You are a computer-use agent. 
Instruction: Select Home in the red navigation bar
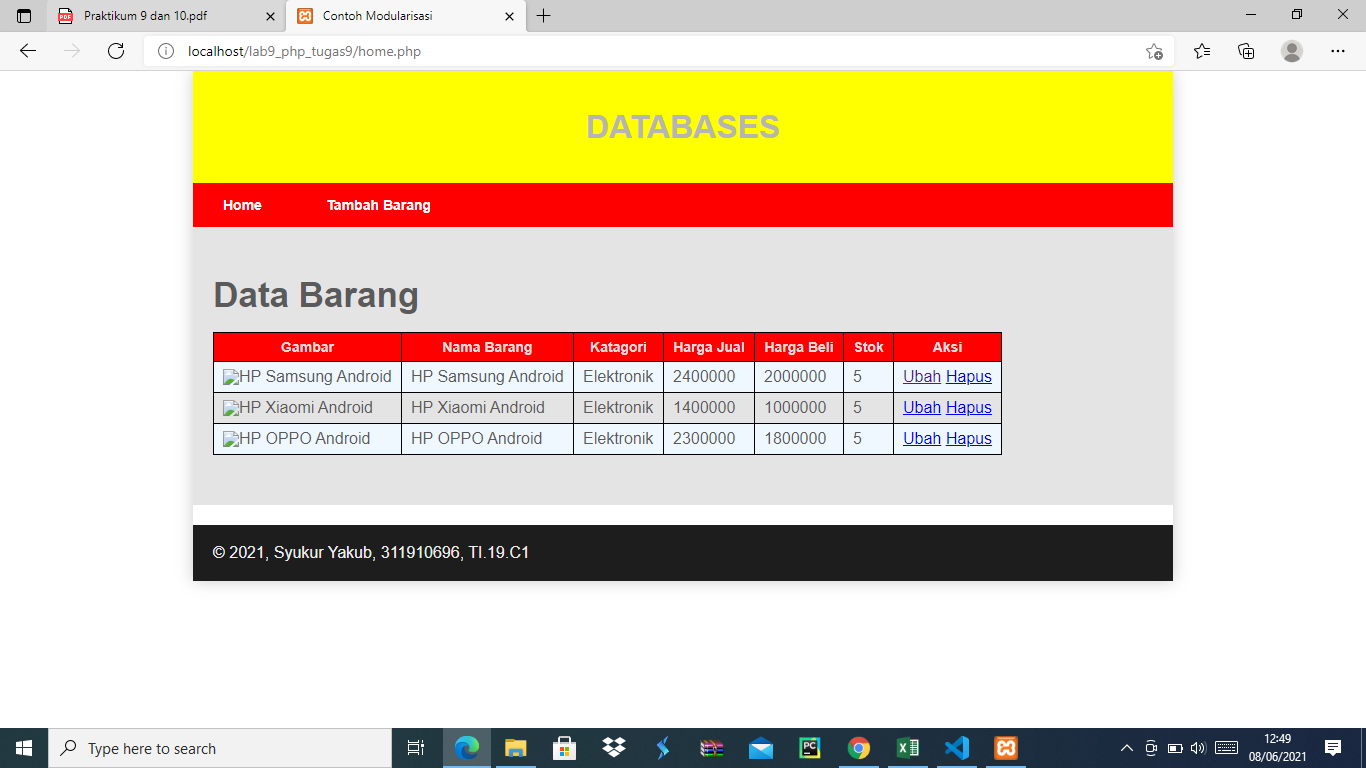pos(242,205)
